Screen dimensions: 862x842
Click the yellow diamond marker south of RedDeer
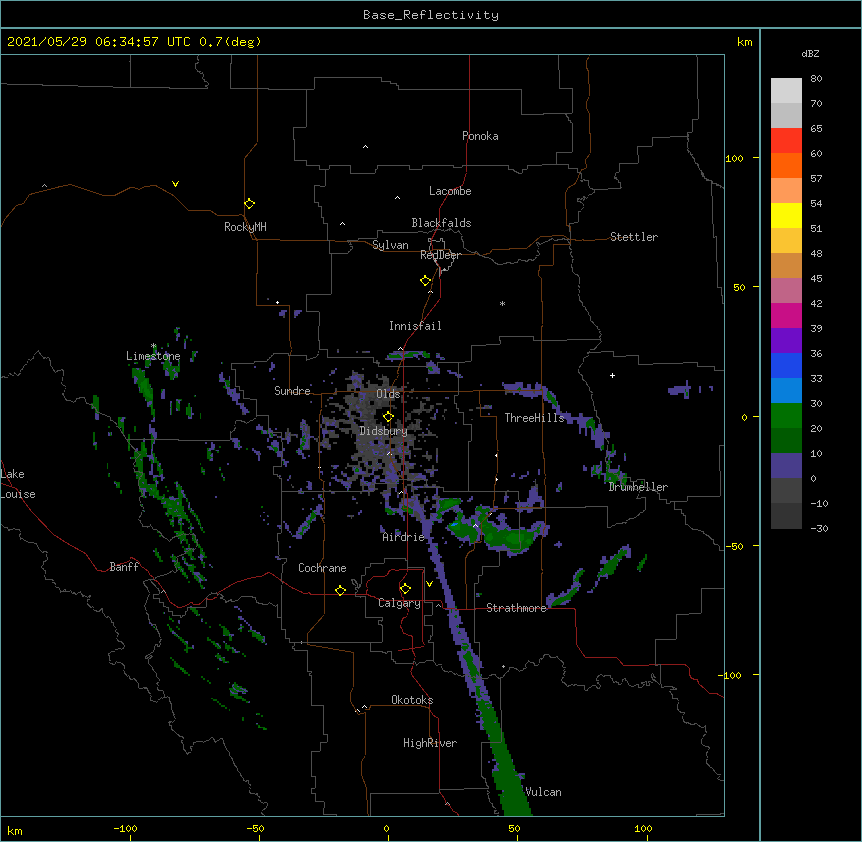425,281
